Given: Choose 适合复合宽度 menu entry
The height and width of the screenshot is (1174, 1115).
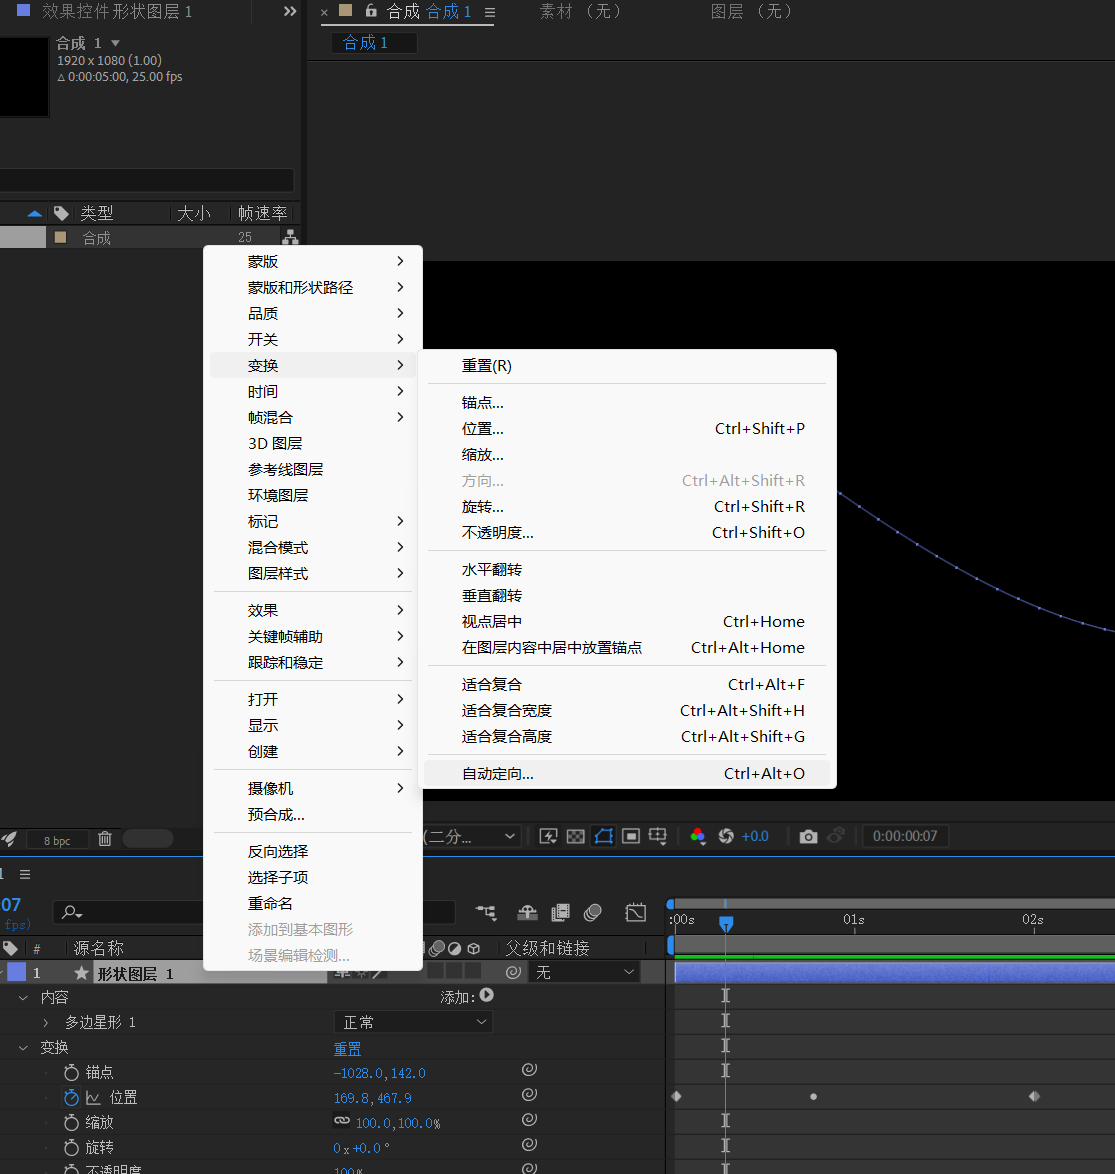Looking at the screenshot, I should coord(626,711).
